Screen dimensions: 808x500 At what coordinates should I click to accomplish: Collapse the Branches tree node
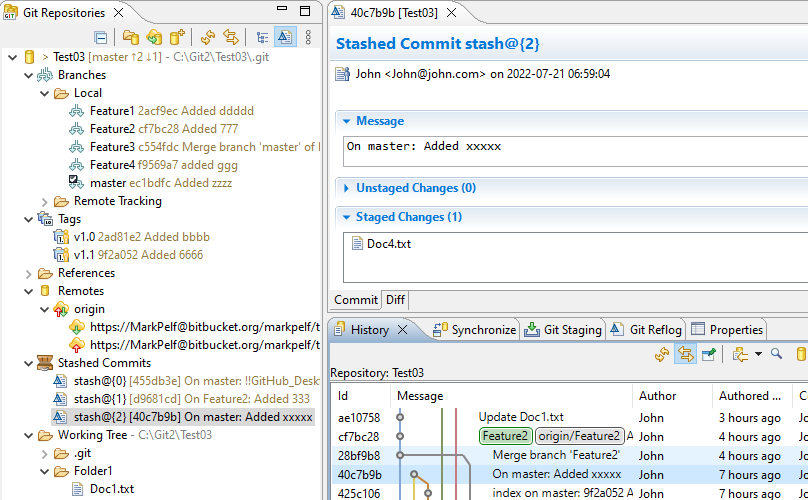(28, 75)
